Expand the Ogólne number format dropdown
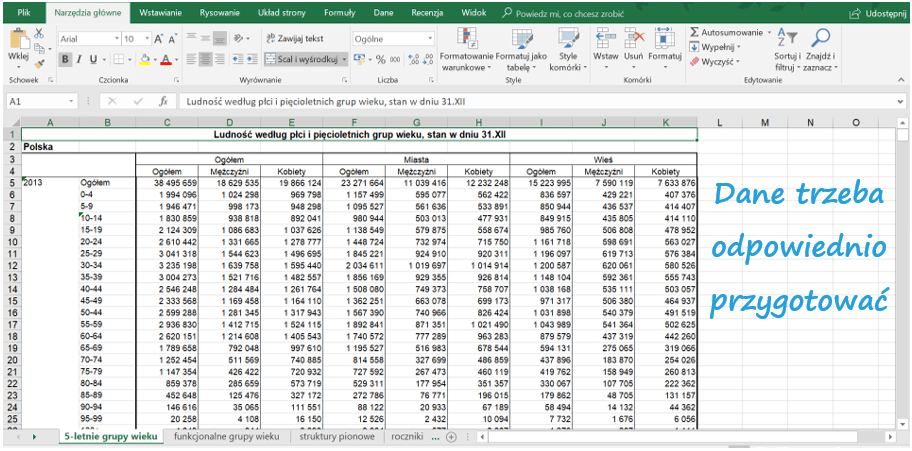The width and height of the screenshot is (912, 451). coord(428,38)
